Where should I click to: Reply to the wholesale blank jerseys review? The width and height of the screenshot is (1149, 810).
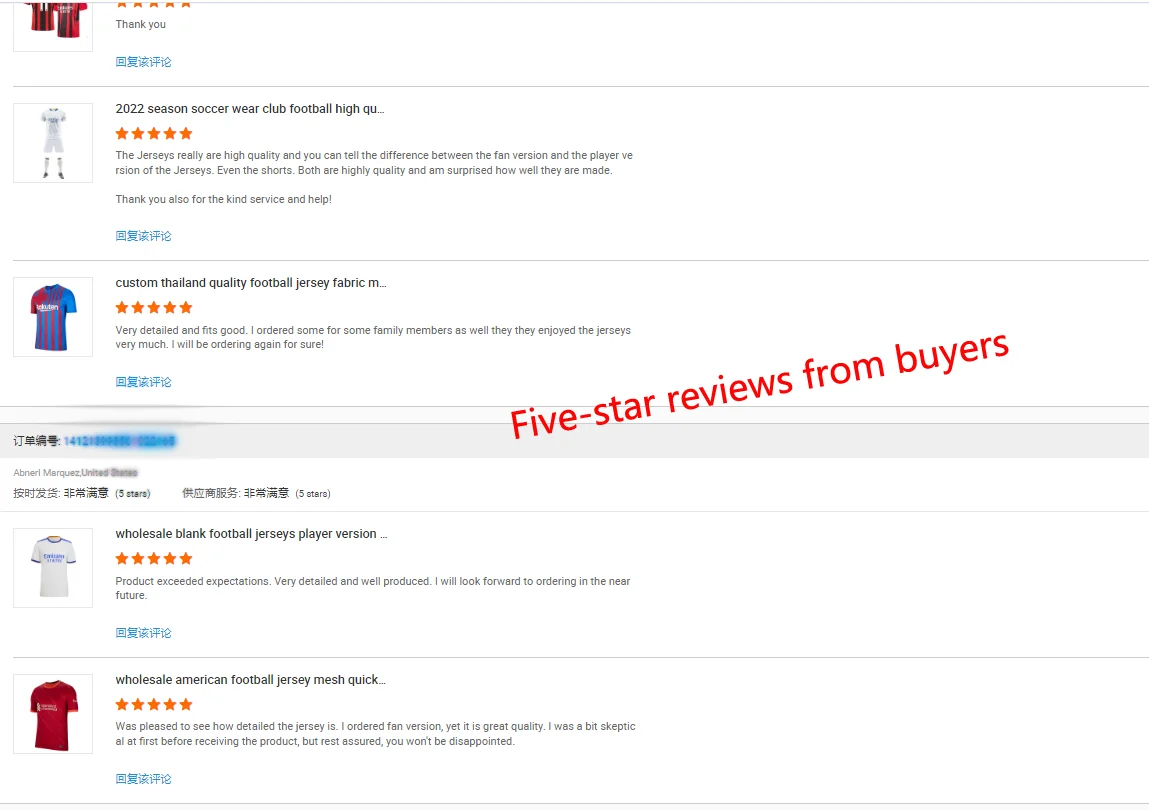coord(144,632)
